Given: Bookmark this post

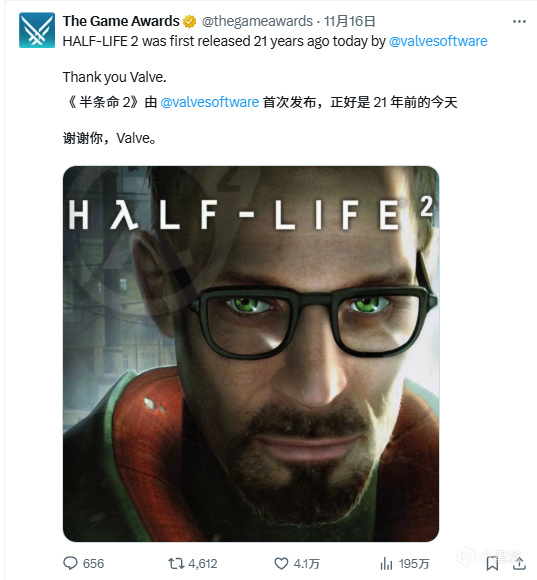Looking at the screenshot, I should [492, 563].
